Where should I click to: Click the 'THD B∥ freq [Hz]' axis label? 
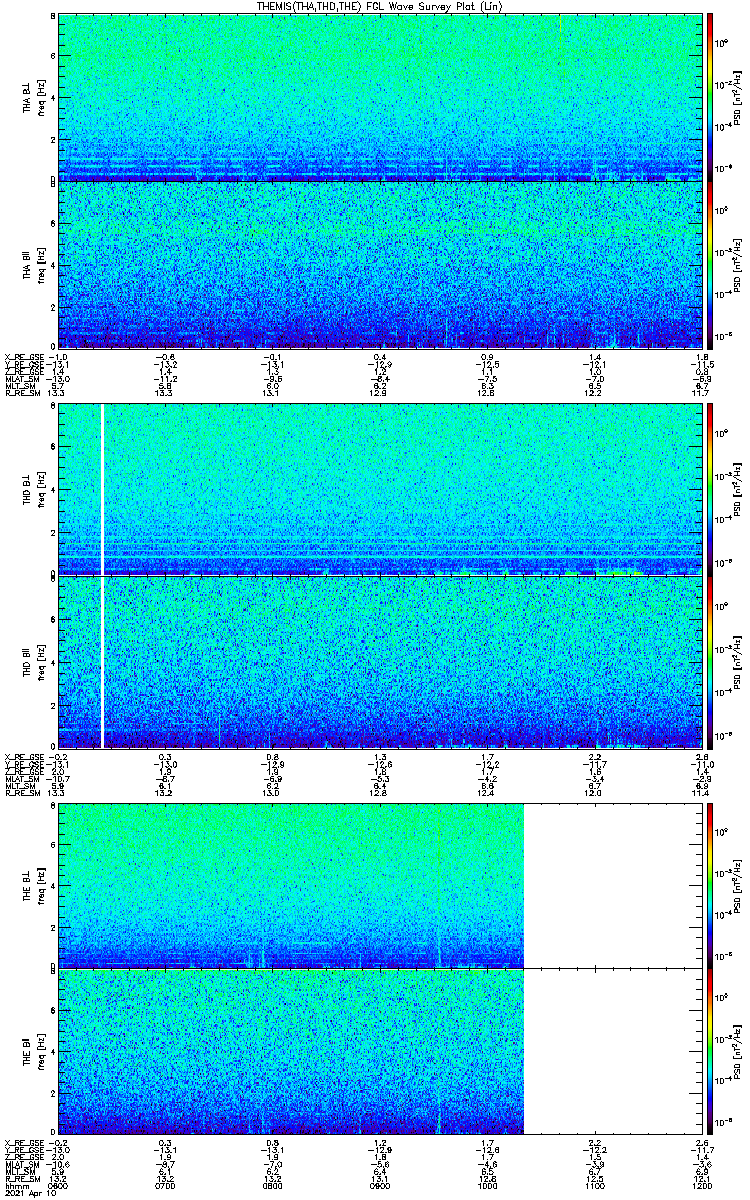tap(33, 661)
